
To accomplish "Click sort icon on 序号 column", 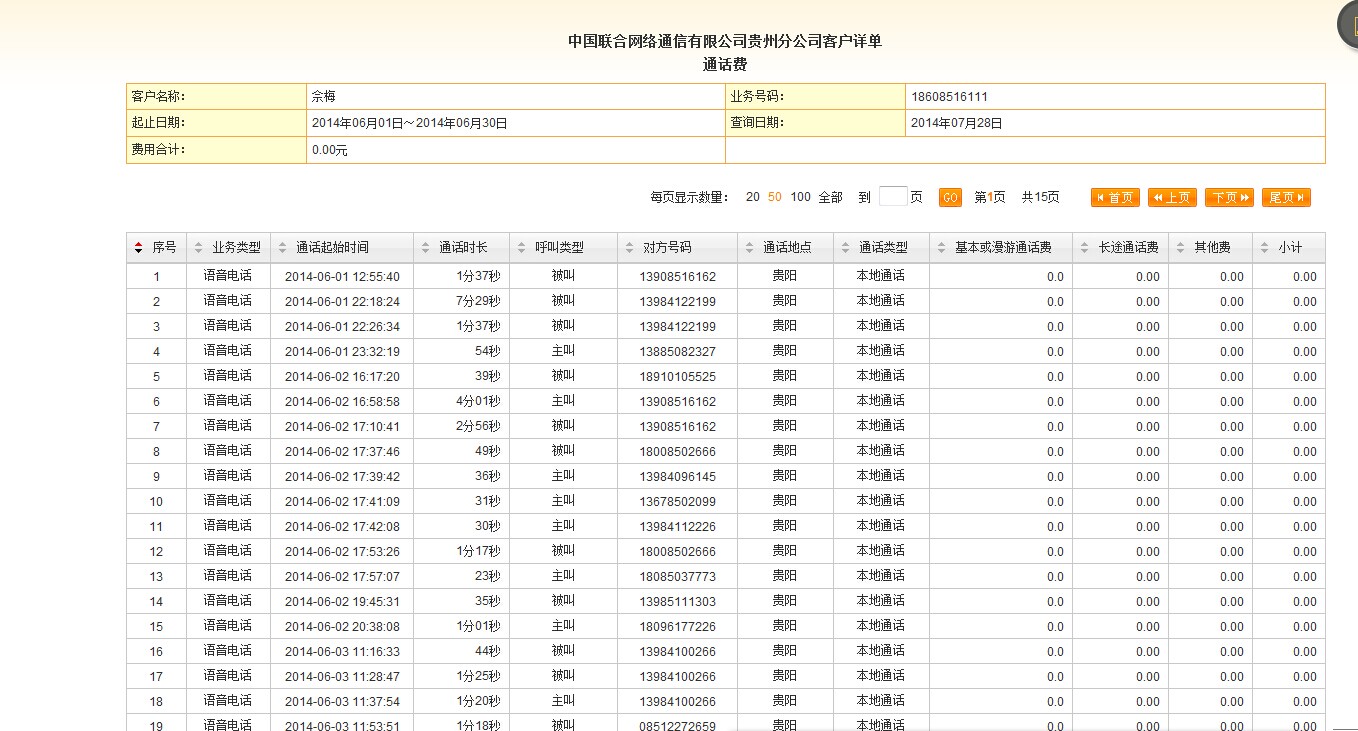I will [138, 248].
